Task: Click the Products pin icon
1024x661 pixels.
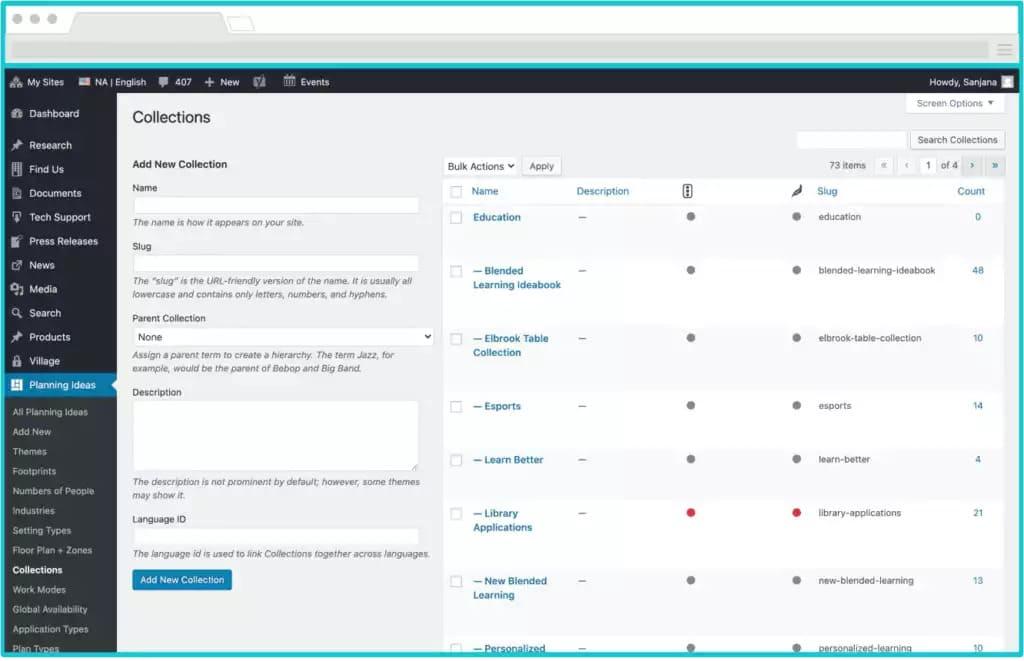Action: point(17,338)
